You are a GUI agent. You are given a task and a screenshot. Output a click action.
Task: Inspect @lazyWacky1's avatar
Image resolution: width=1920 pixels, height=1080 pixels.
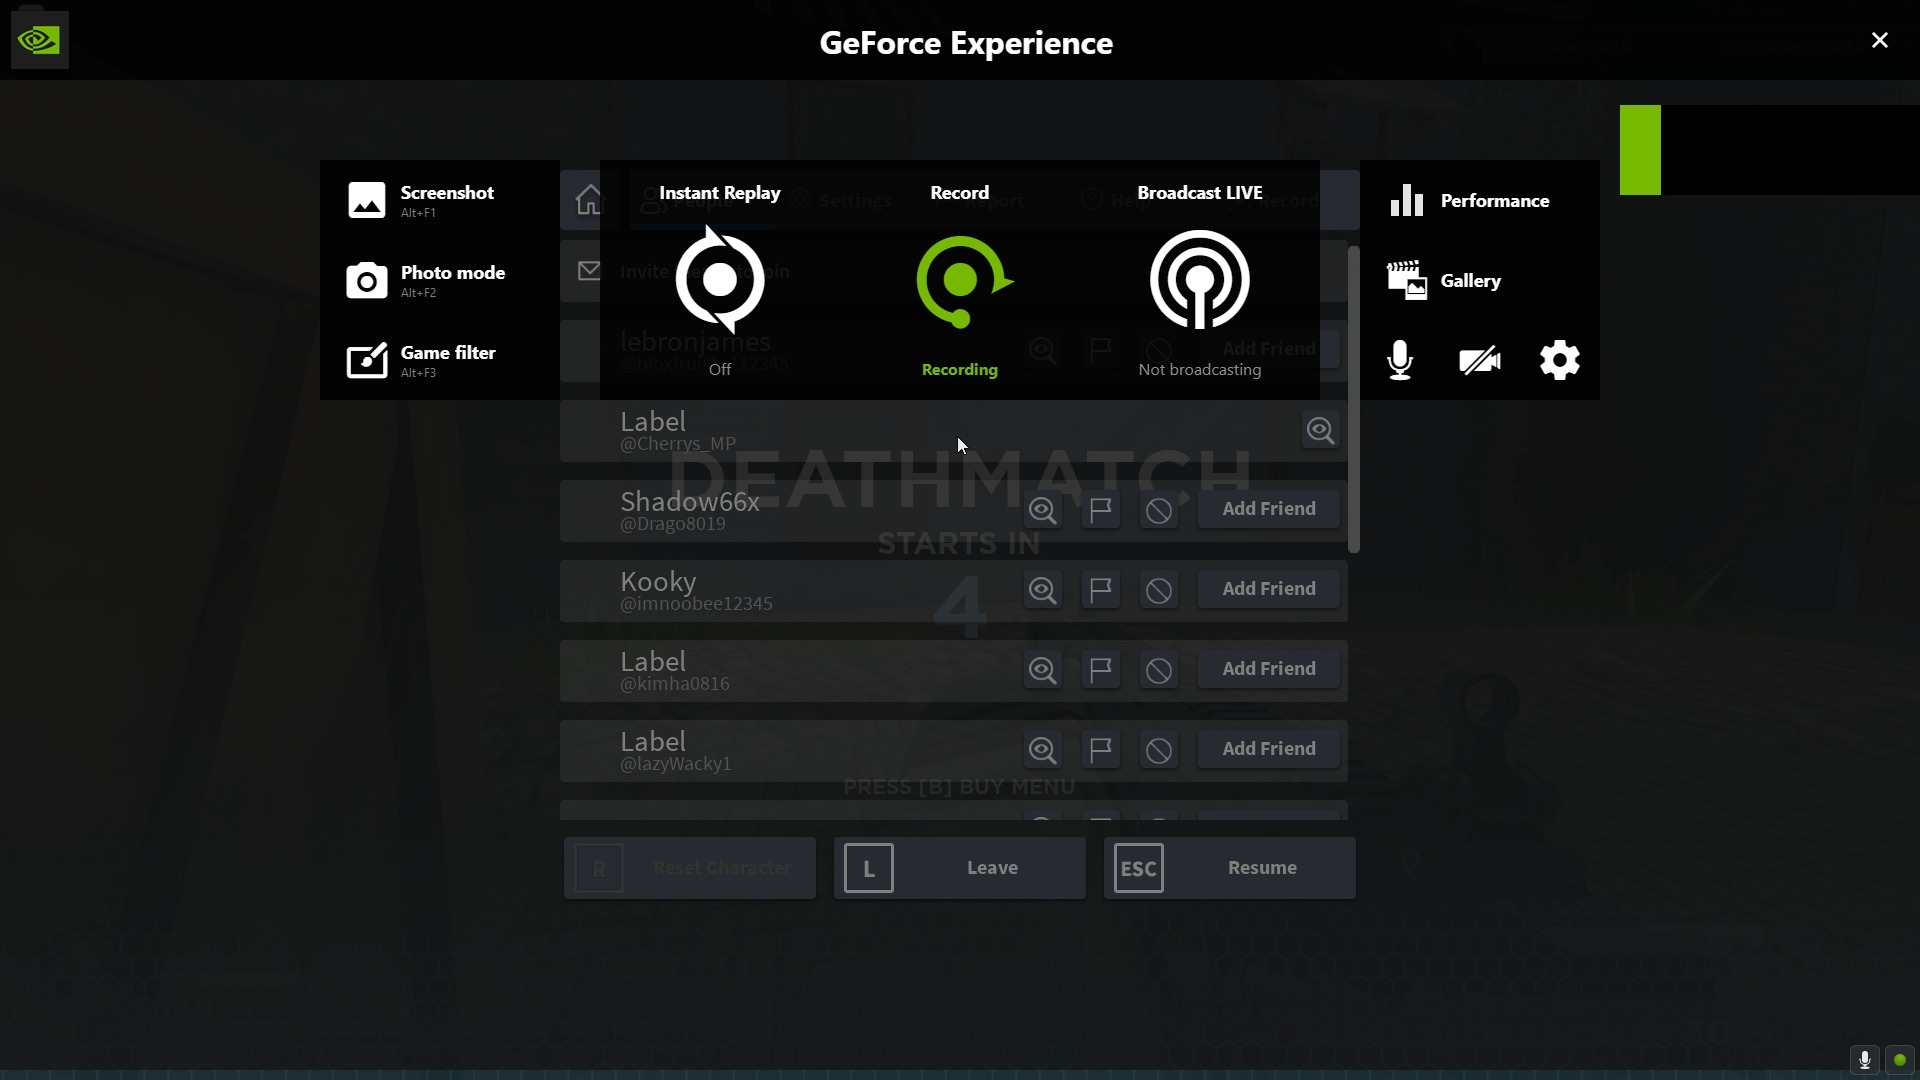1042,750
